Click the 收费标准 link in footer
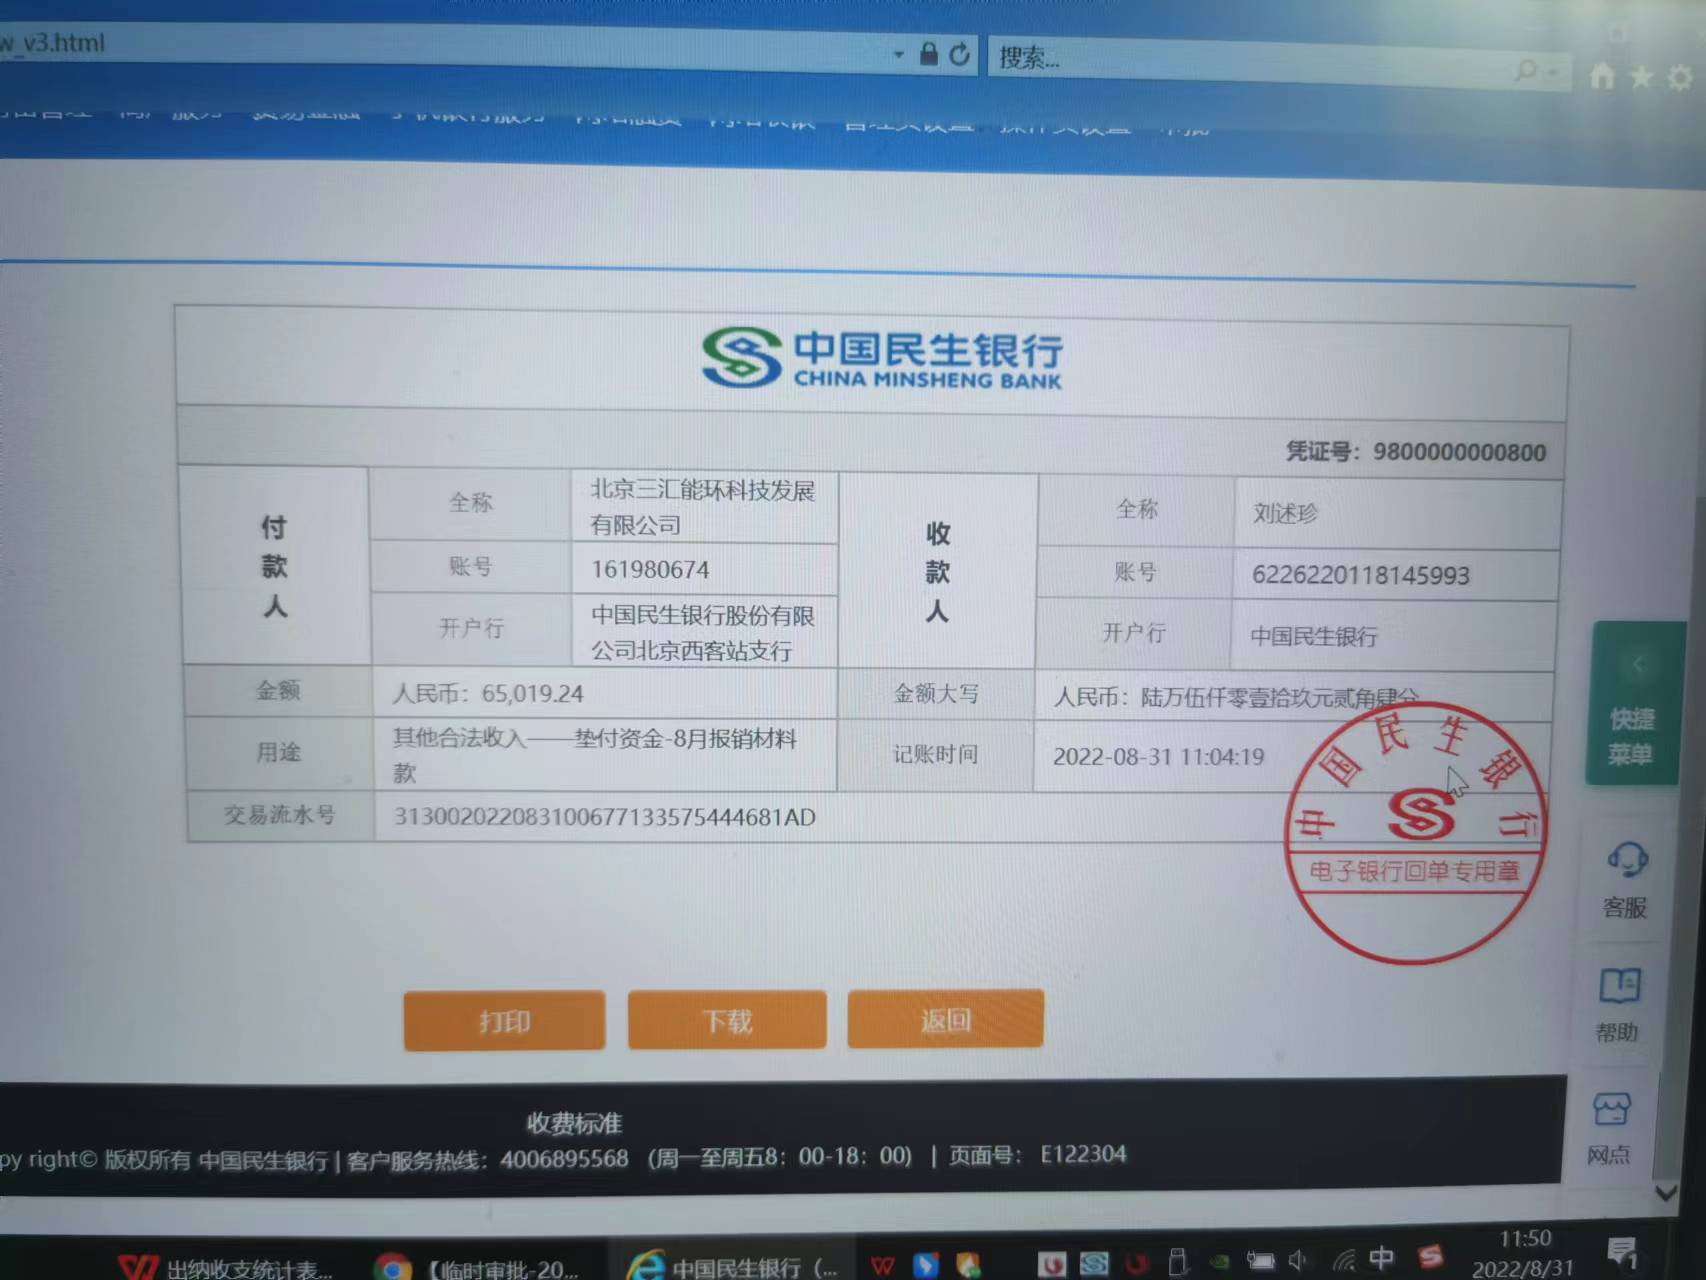Image resolution: width=1706 pixels, height=1280 pixels. [x=574, y=1124]
